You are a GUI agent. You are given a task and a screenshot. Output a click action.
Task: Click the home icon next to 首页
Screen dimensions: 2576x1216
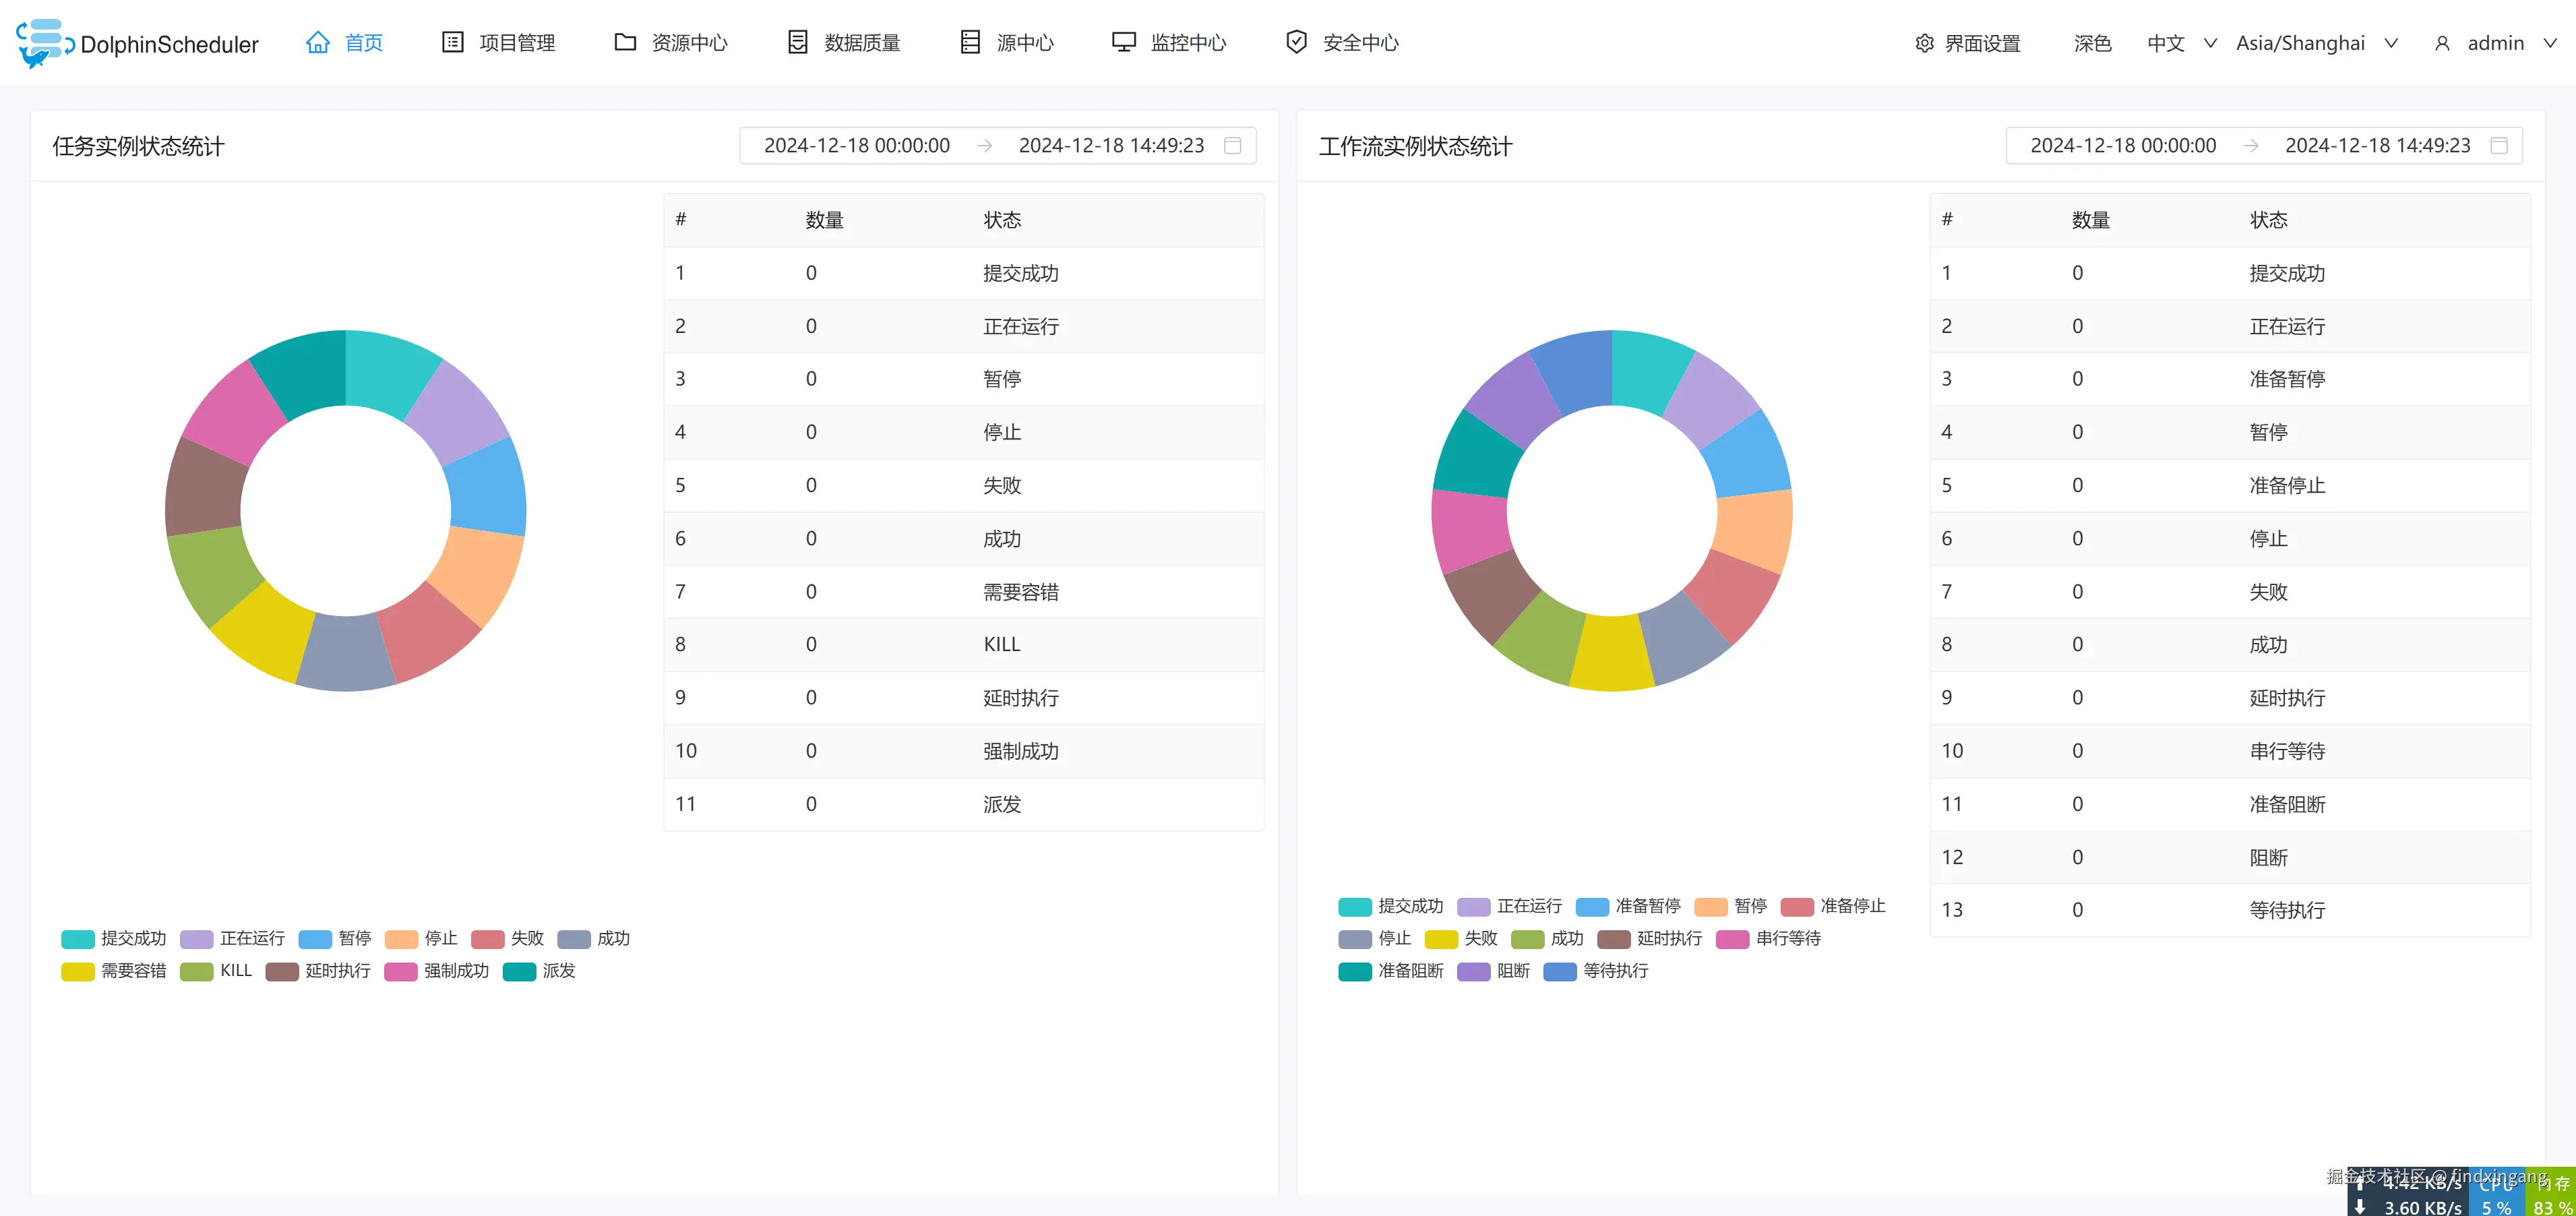point(317,42)
